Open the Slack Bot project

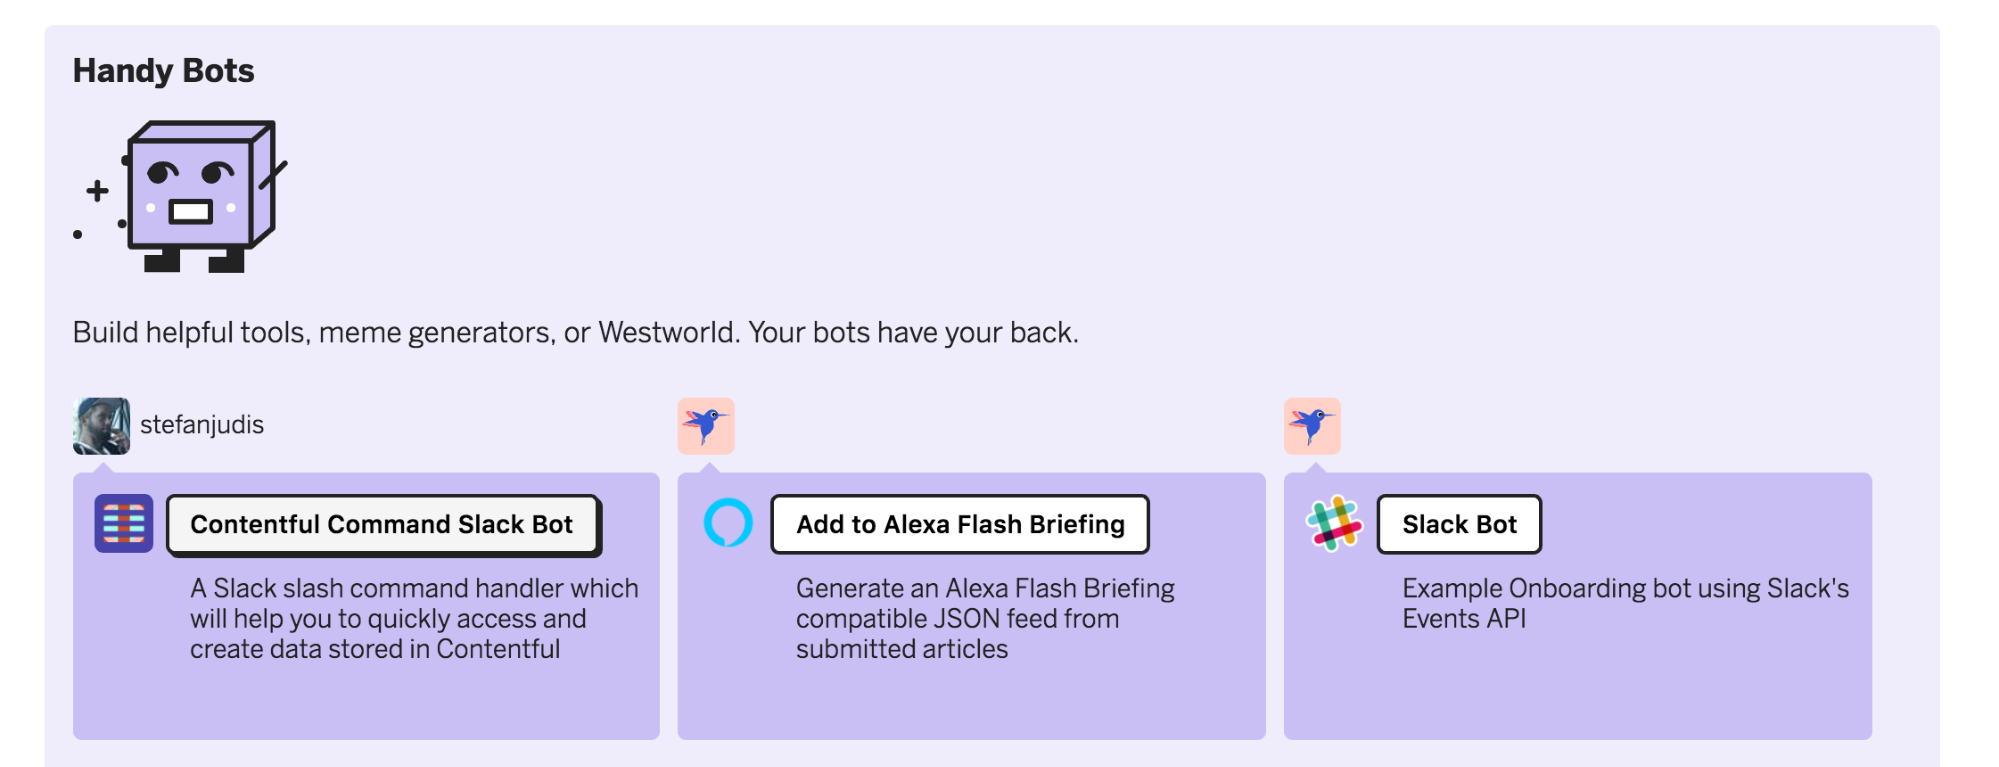click(x=1459, y=524)
